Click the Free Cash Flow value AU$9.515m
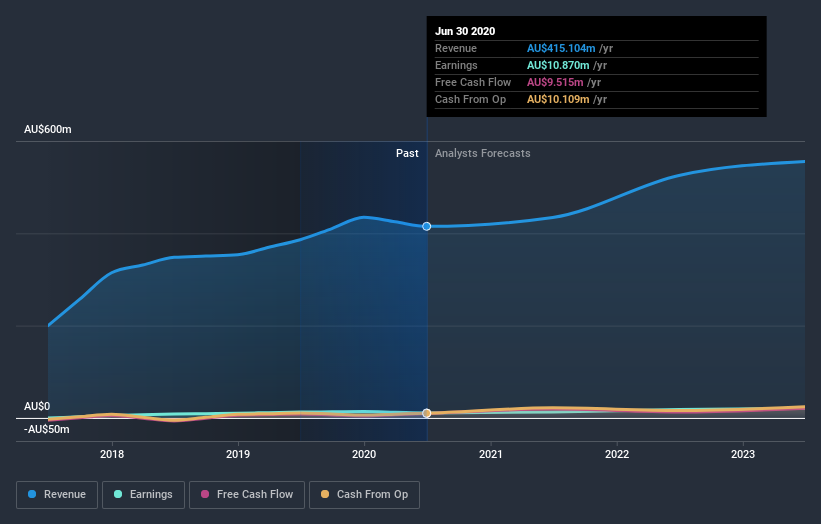Screen dimensions: 821x524 point(555,82)
